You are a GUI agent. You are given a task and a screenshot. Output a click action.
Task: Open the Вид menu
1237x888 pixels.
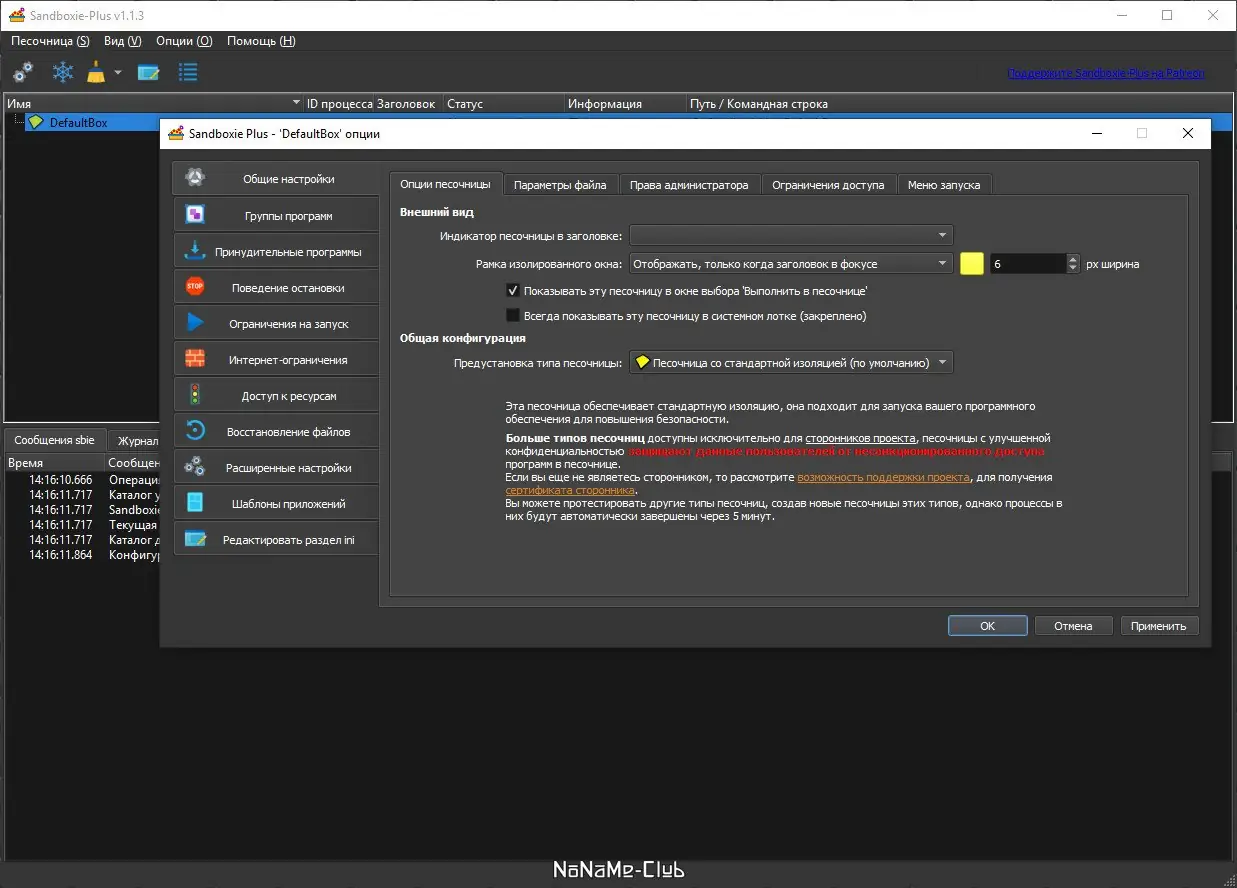(122, 41)
